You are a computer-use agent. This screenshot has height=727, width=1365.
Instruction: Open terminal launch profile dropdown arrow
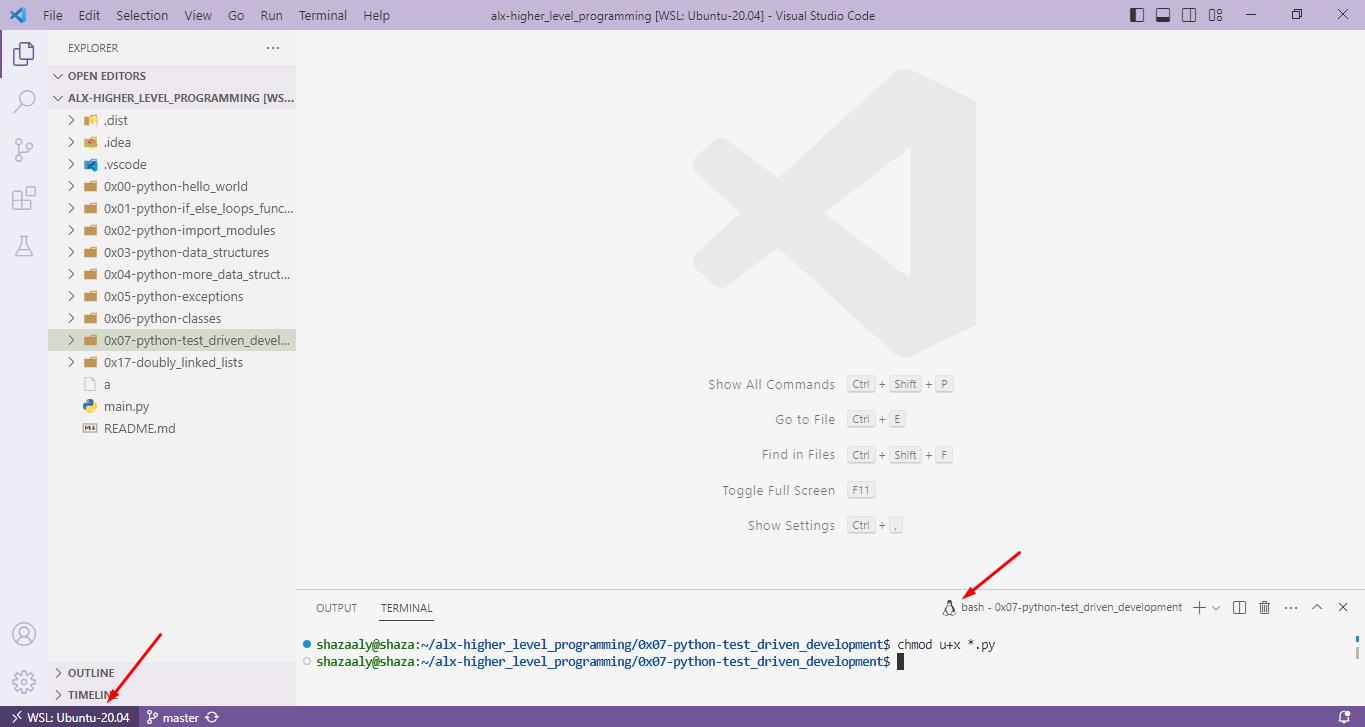pos(1216,607)
